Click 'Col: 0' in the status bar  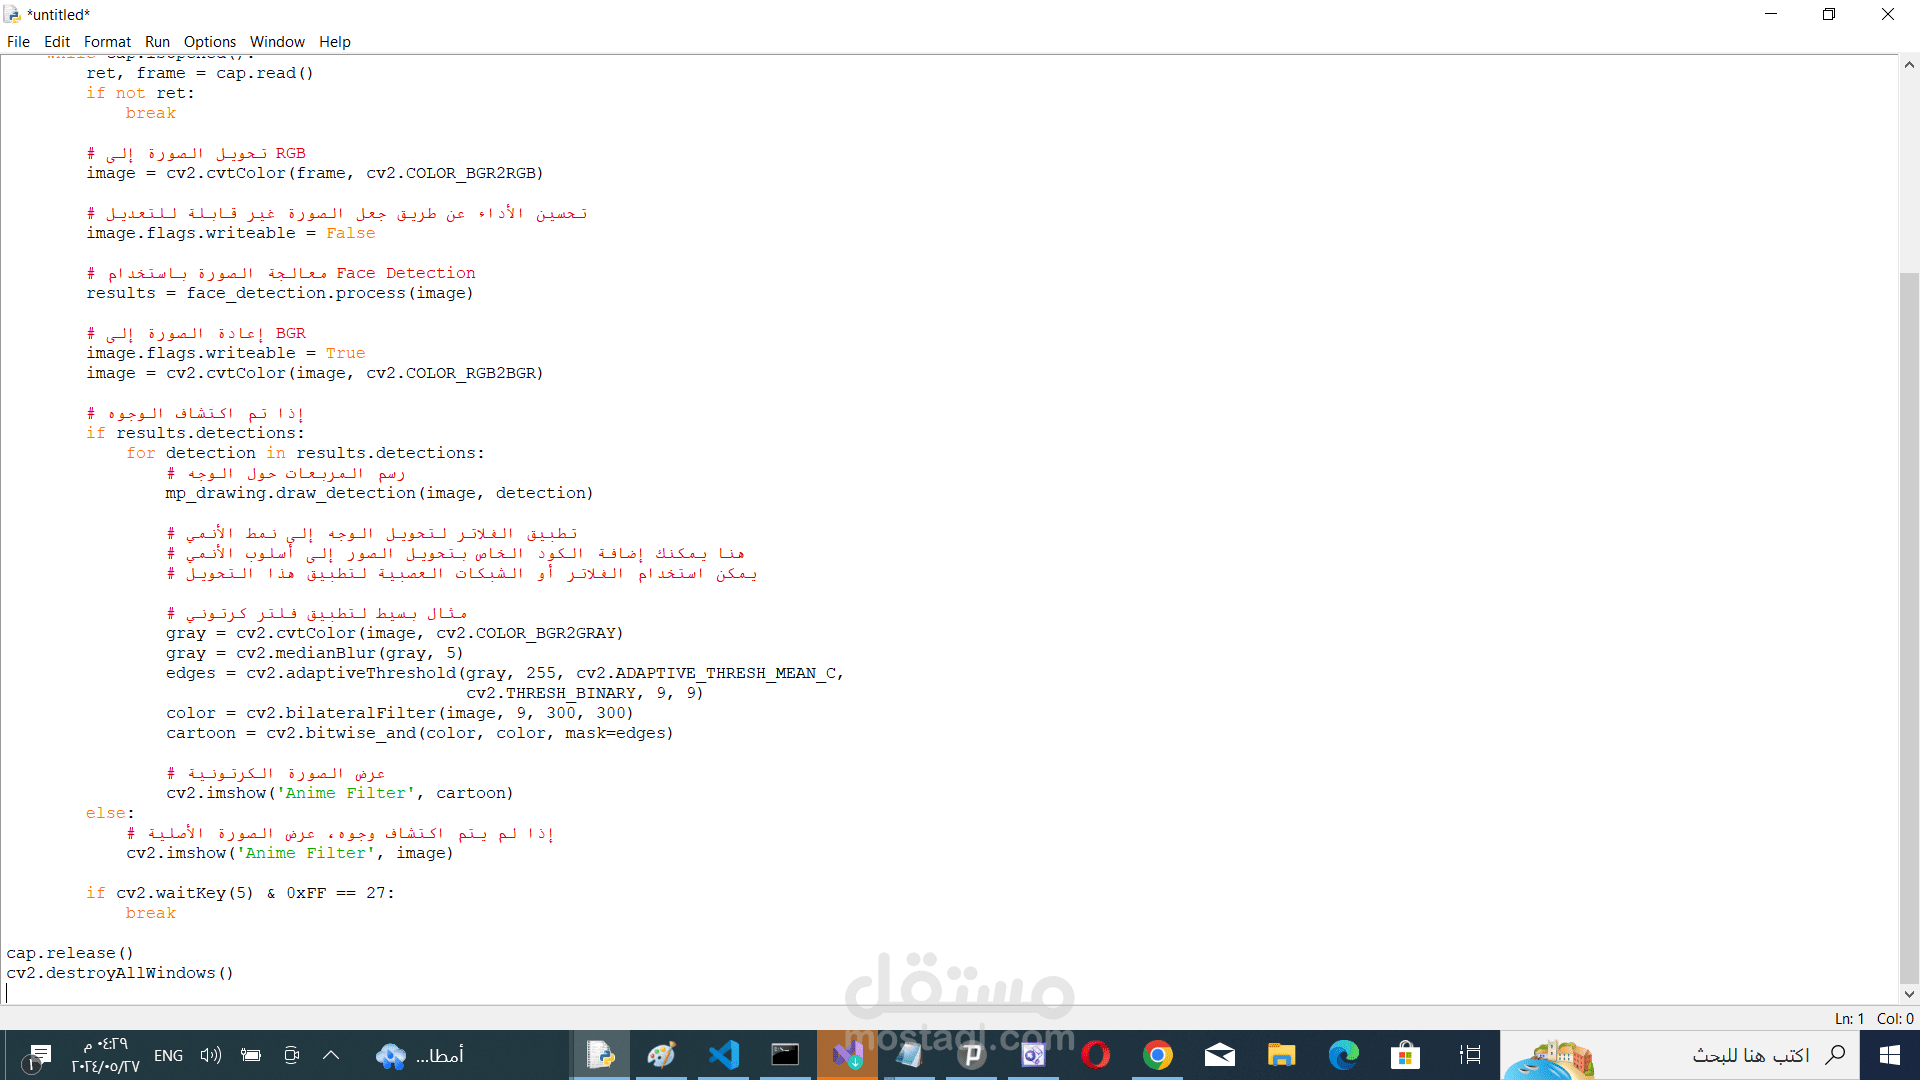point(1895,1018)
